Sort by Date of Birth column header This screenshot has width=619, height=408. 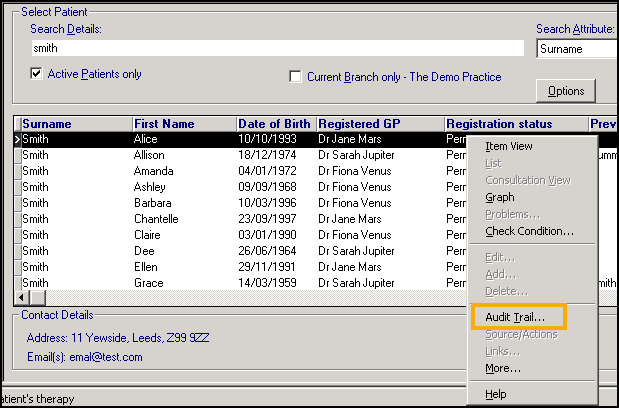[x=274, y=124]
